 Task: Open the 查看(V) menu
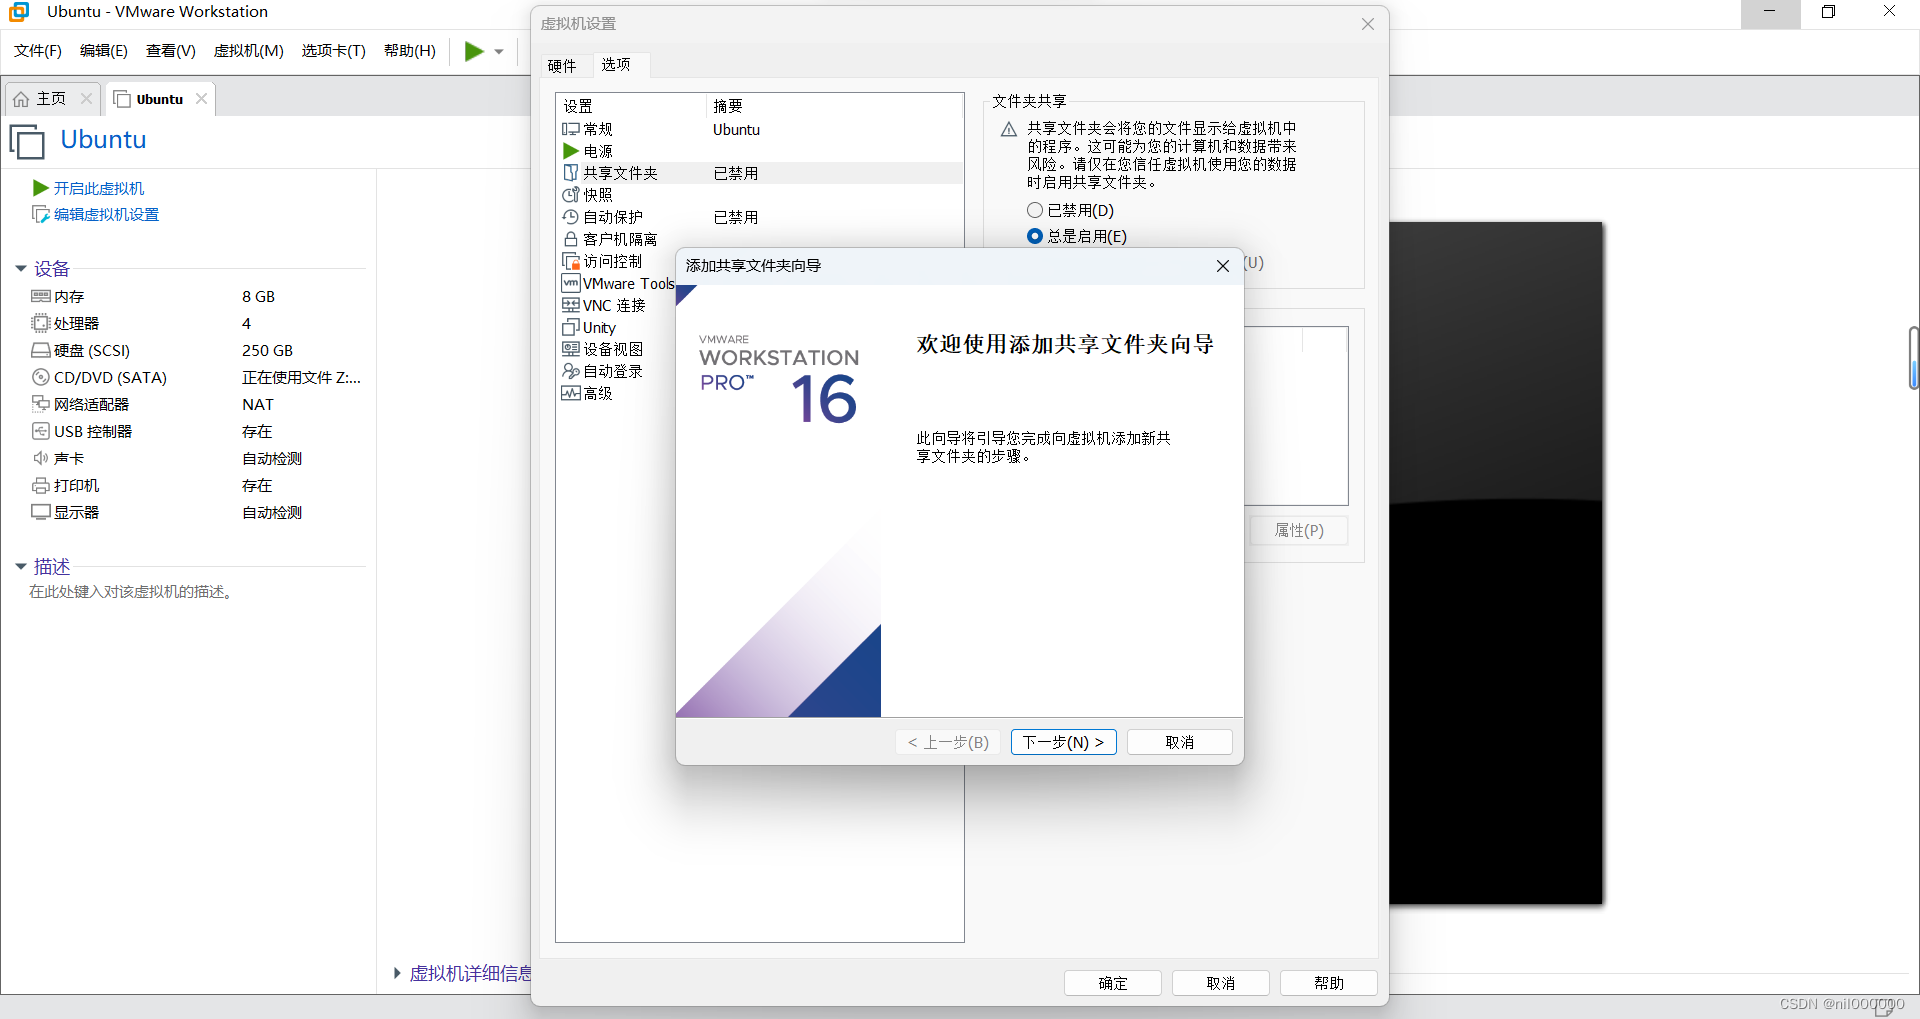coord(171,51)
